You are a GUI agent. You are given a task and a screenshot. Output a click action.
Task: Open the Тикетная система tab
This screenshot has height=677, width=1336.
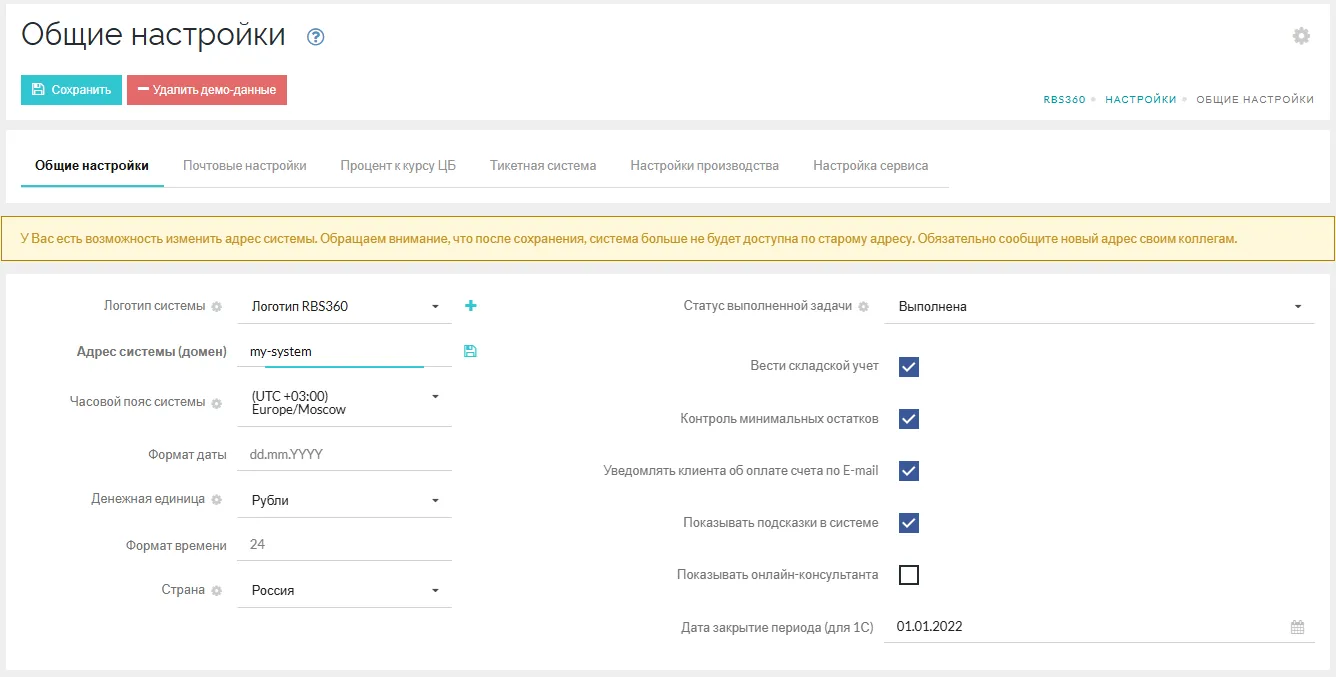click(543, 166)
